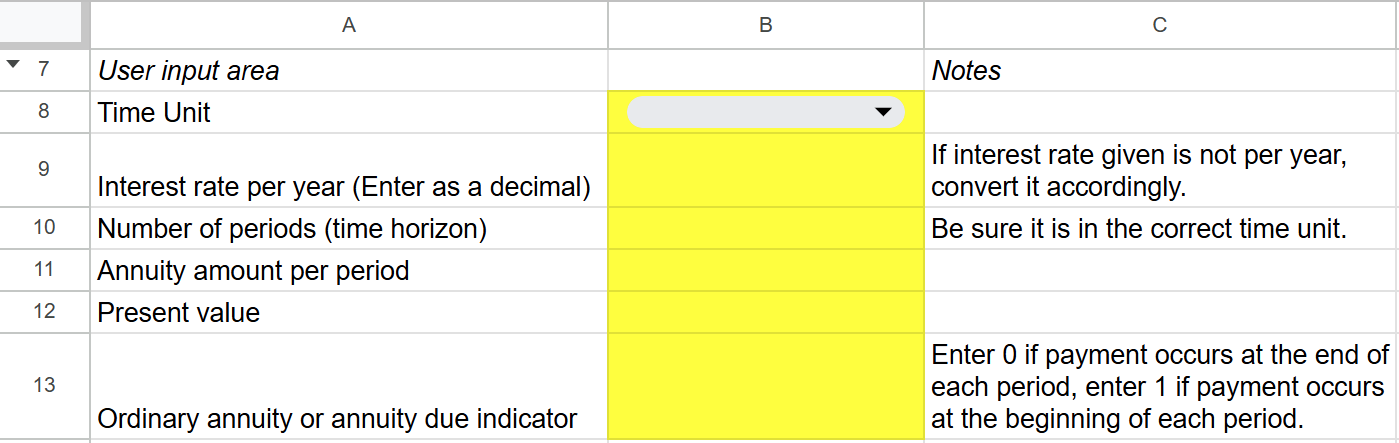This screenshot has height=443, width=1399.
Task: Select the column B header
Action: click(x=765, y=25)
